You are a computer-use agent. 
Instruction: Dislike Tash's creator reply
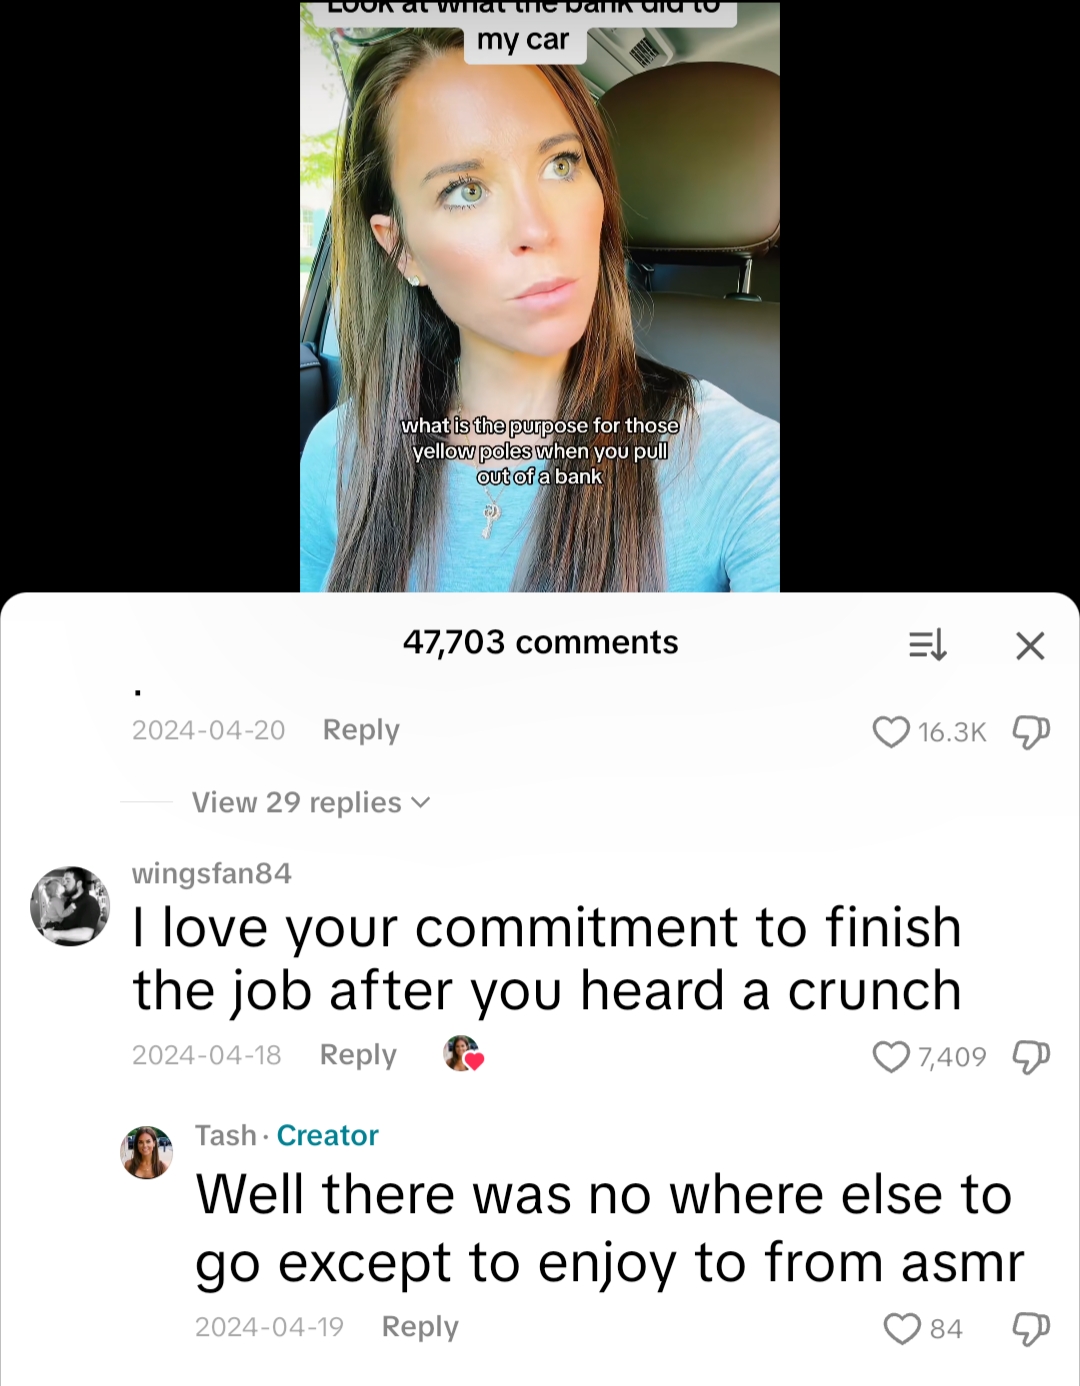click(x=1031, y=1328)
